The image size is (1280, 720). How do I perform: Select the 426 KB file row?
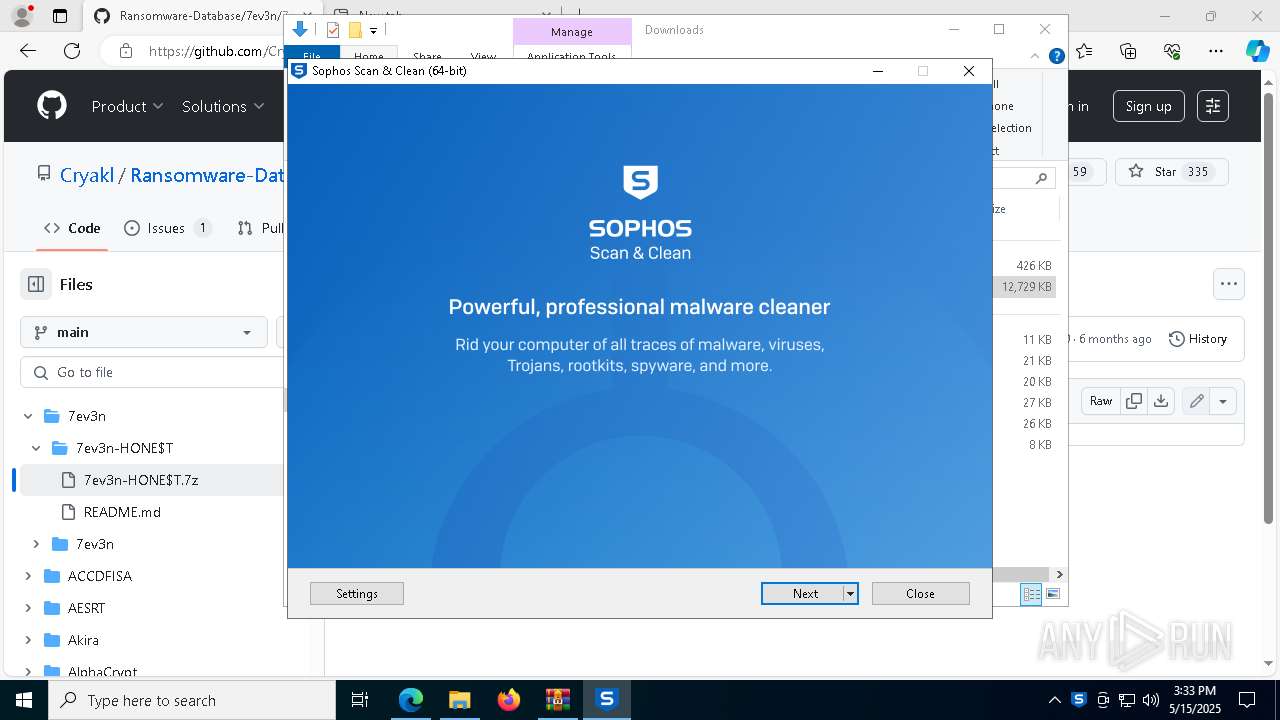pos(1026,266)
